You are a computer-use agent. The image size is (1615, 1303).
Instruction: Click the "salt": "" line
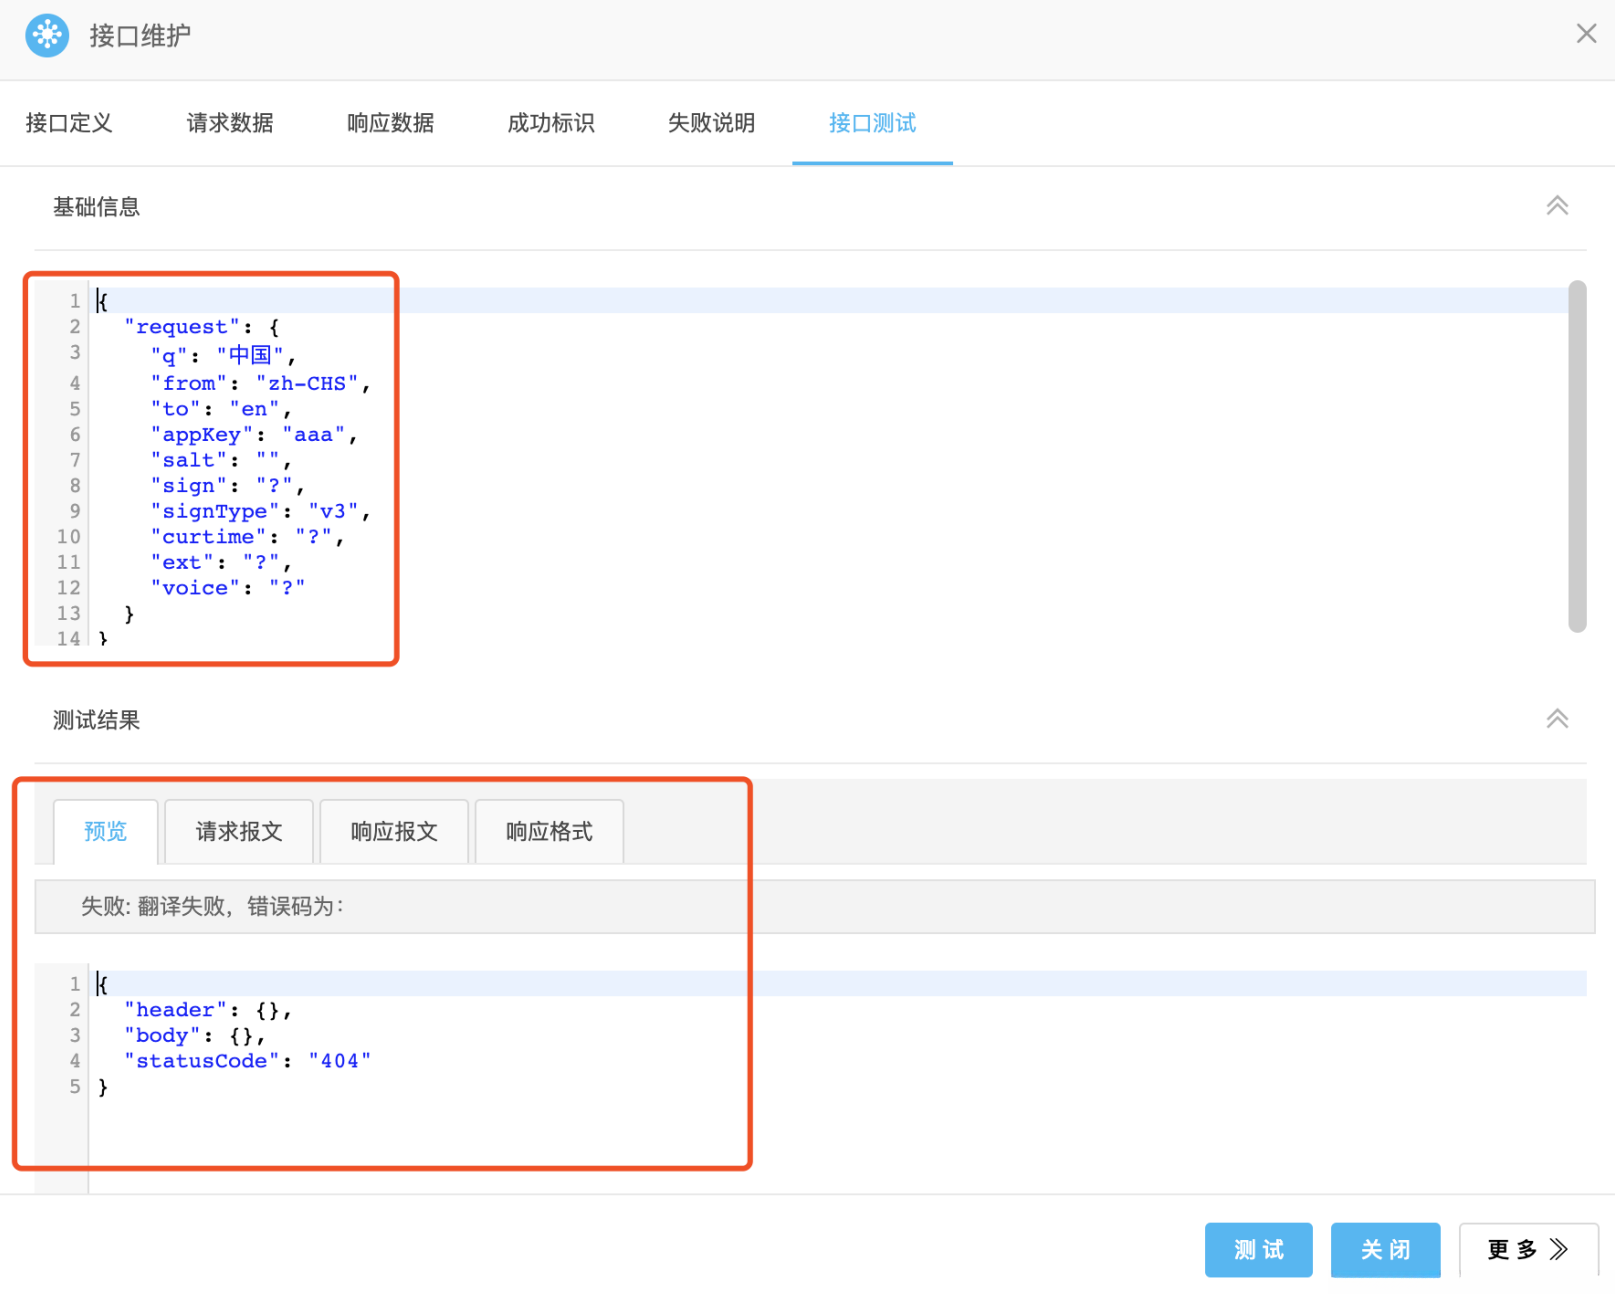coord(220,460)
